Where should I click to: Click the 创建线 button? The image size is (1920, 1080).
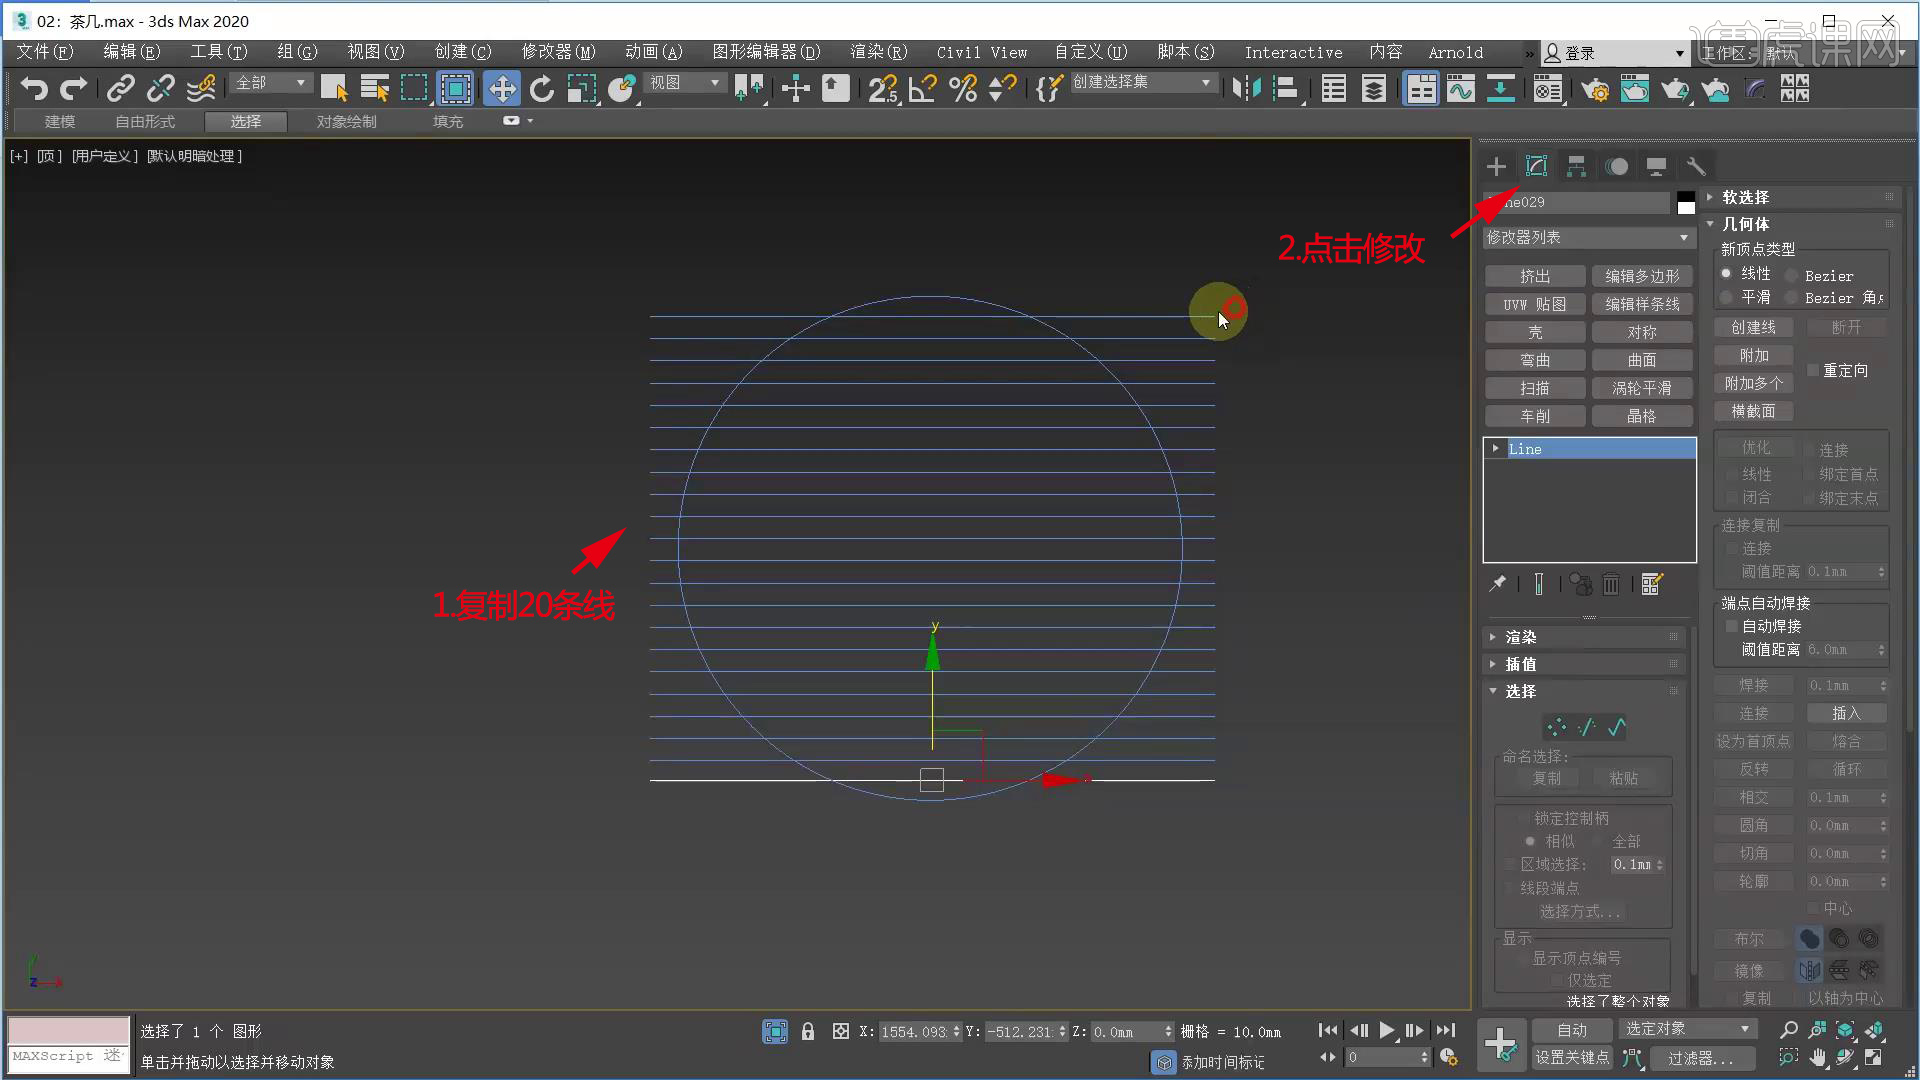1754,328
